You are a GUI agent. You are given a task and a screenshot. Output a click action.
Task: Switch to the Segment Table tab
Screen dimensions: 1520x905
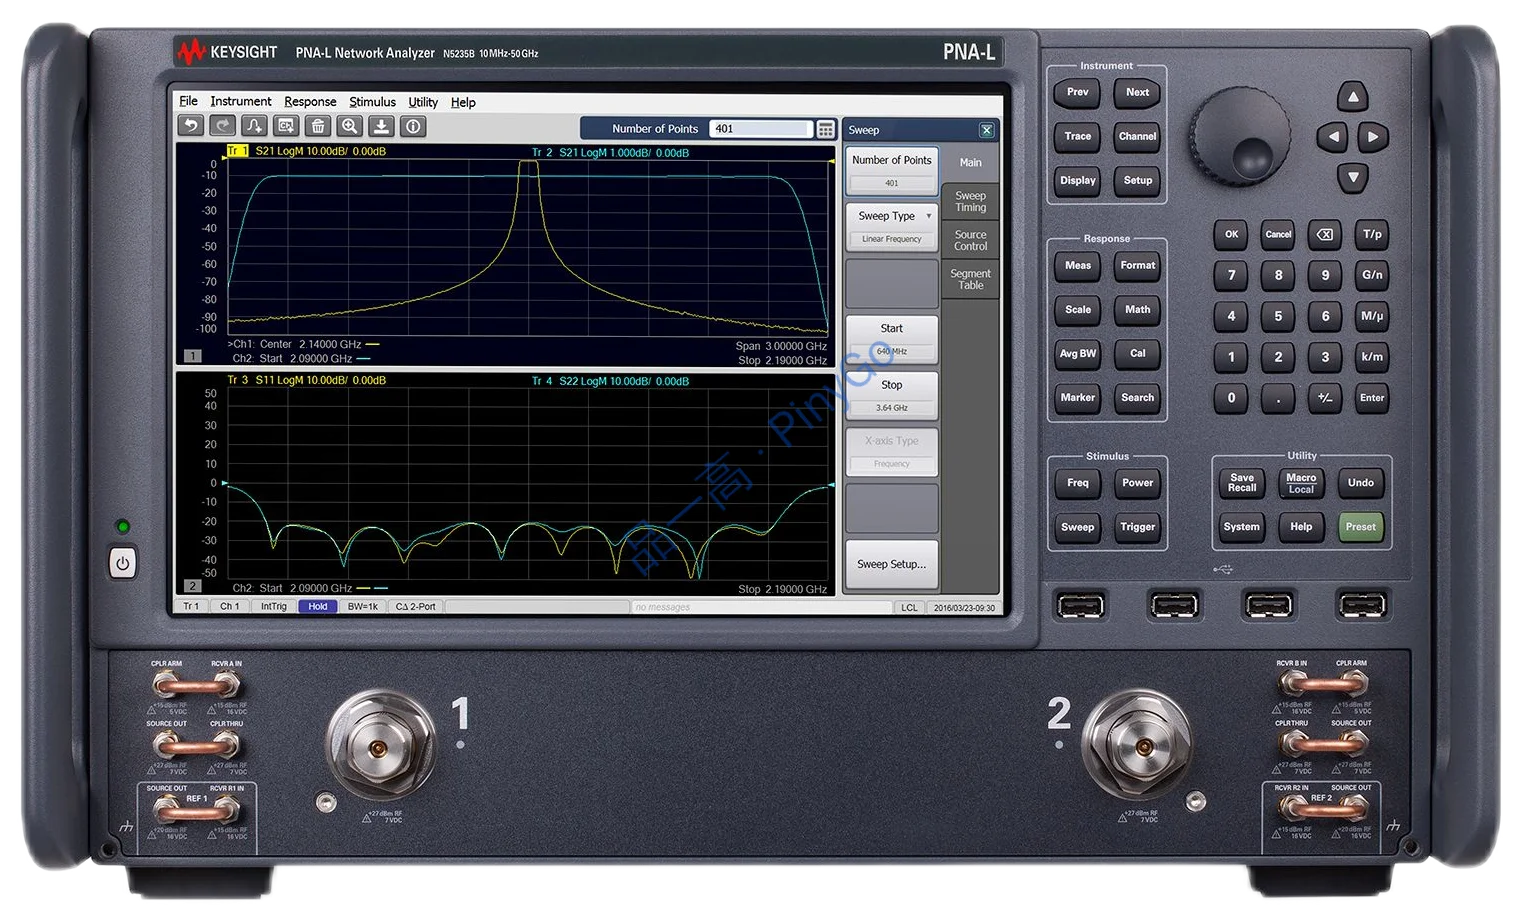point(970,279)
